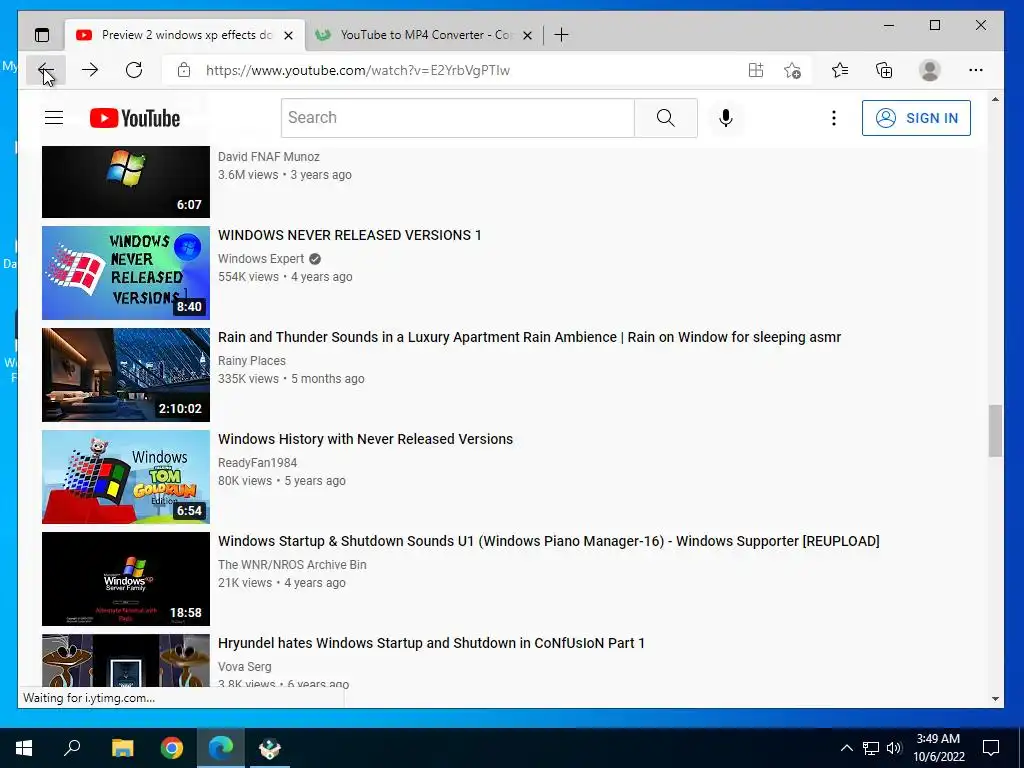The height and width of the screenshot is (768, 1024).
Task: Open 'Hryundel hates Windows Startup' title
Action: tap(431, 643)
